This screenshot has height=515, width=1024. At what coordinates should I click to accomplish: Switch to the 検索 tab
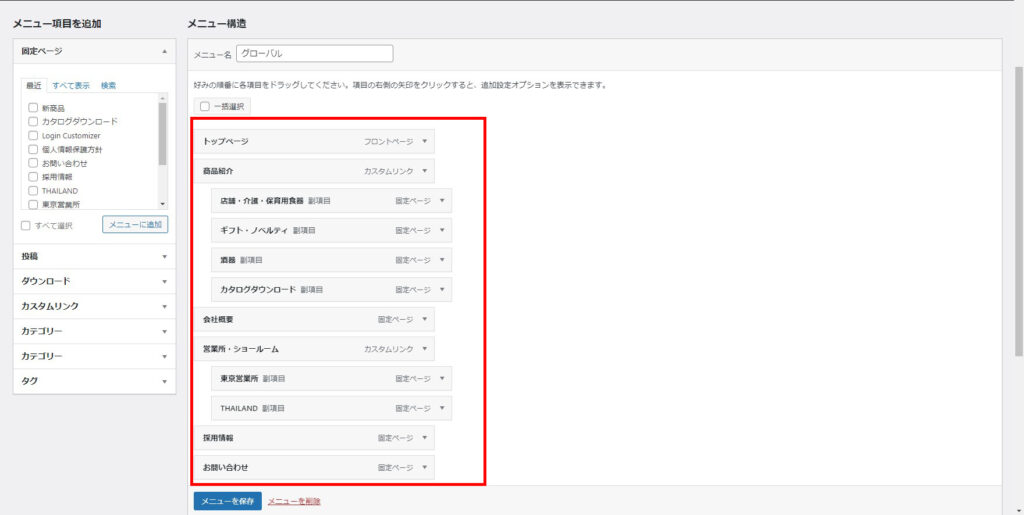[x=108, y=86]
